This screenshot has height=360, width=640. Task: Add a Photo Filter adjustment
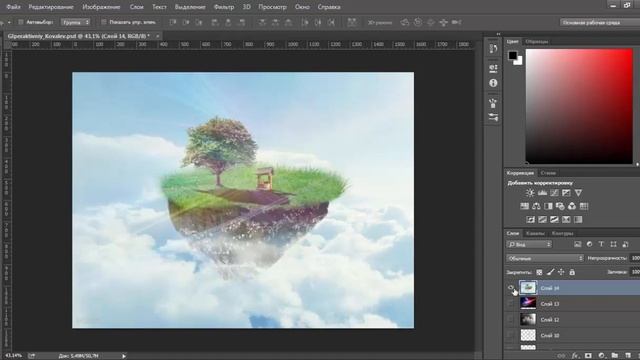coord(560,206)
